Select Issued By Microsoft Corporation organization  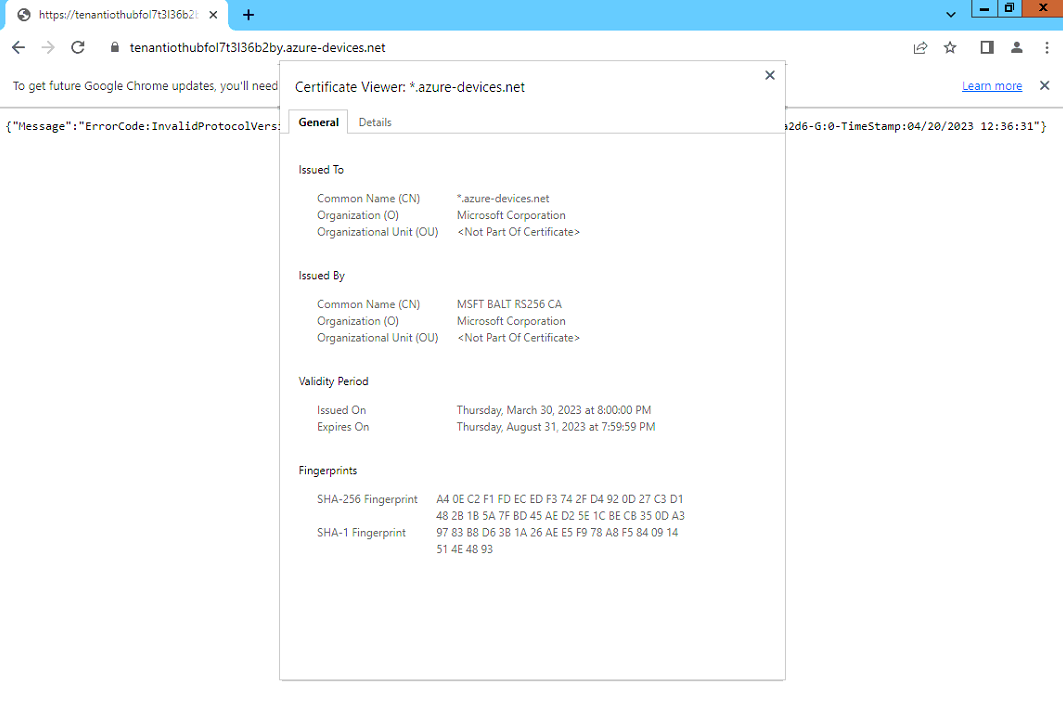[x=511, y=321]
